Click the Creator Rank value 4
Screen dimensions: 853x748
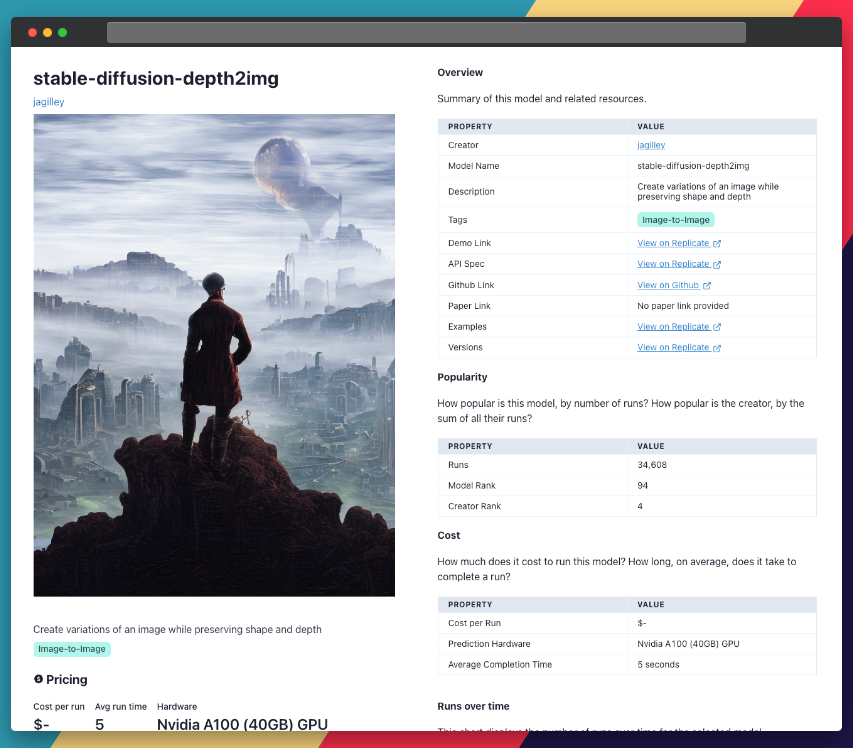640,506
